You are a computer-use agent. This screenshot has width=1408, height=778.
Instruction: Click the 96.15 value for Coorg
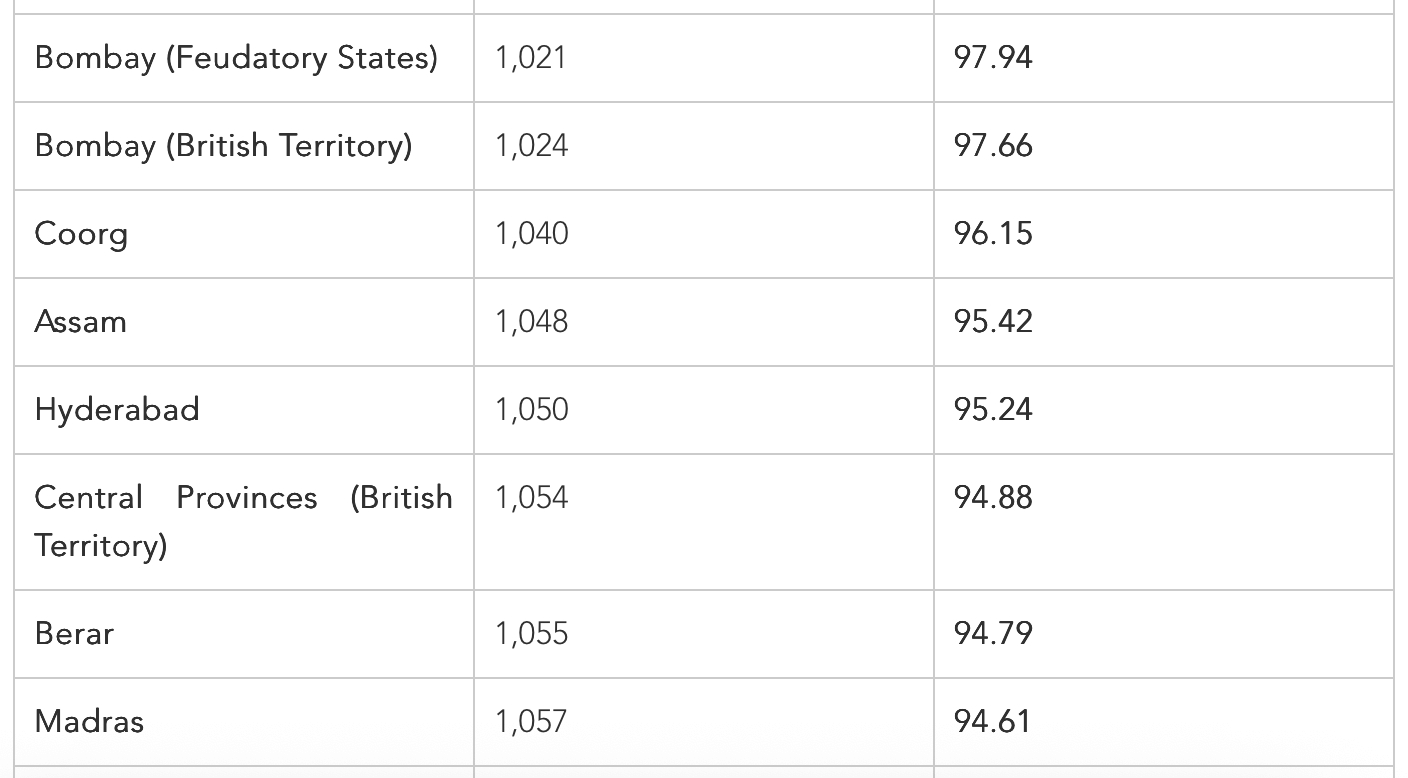[x=993, y=234]
